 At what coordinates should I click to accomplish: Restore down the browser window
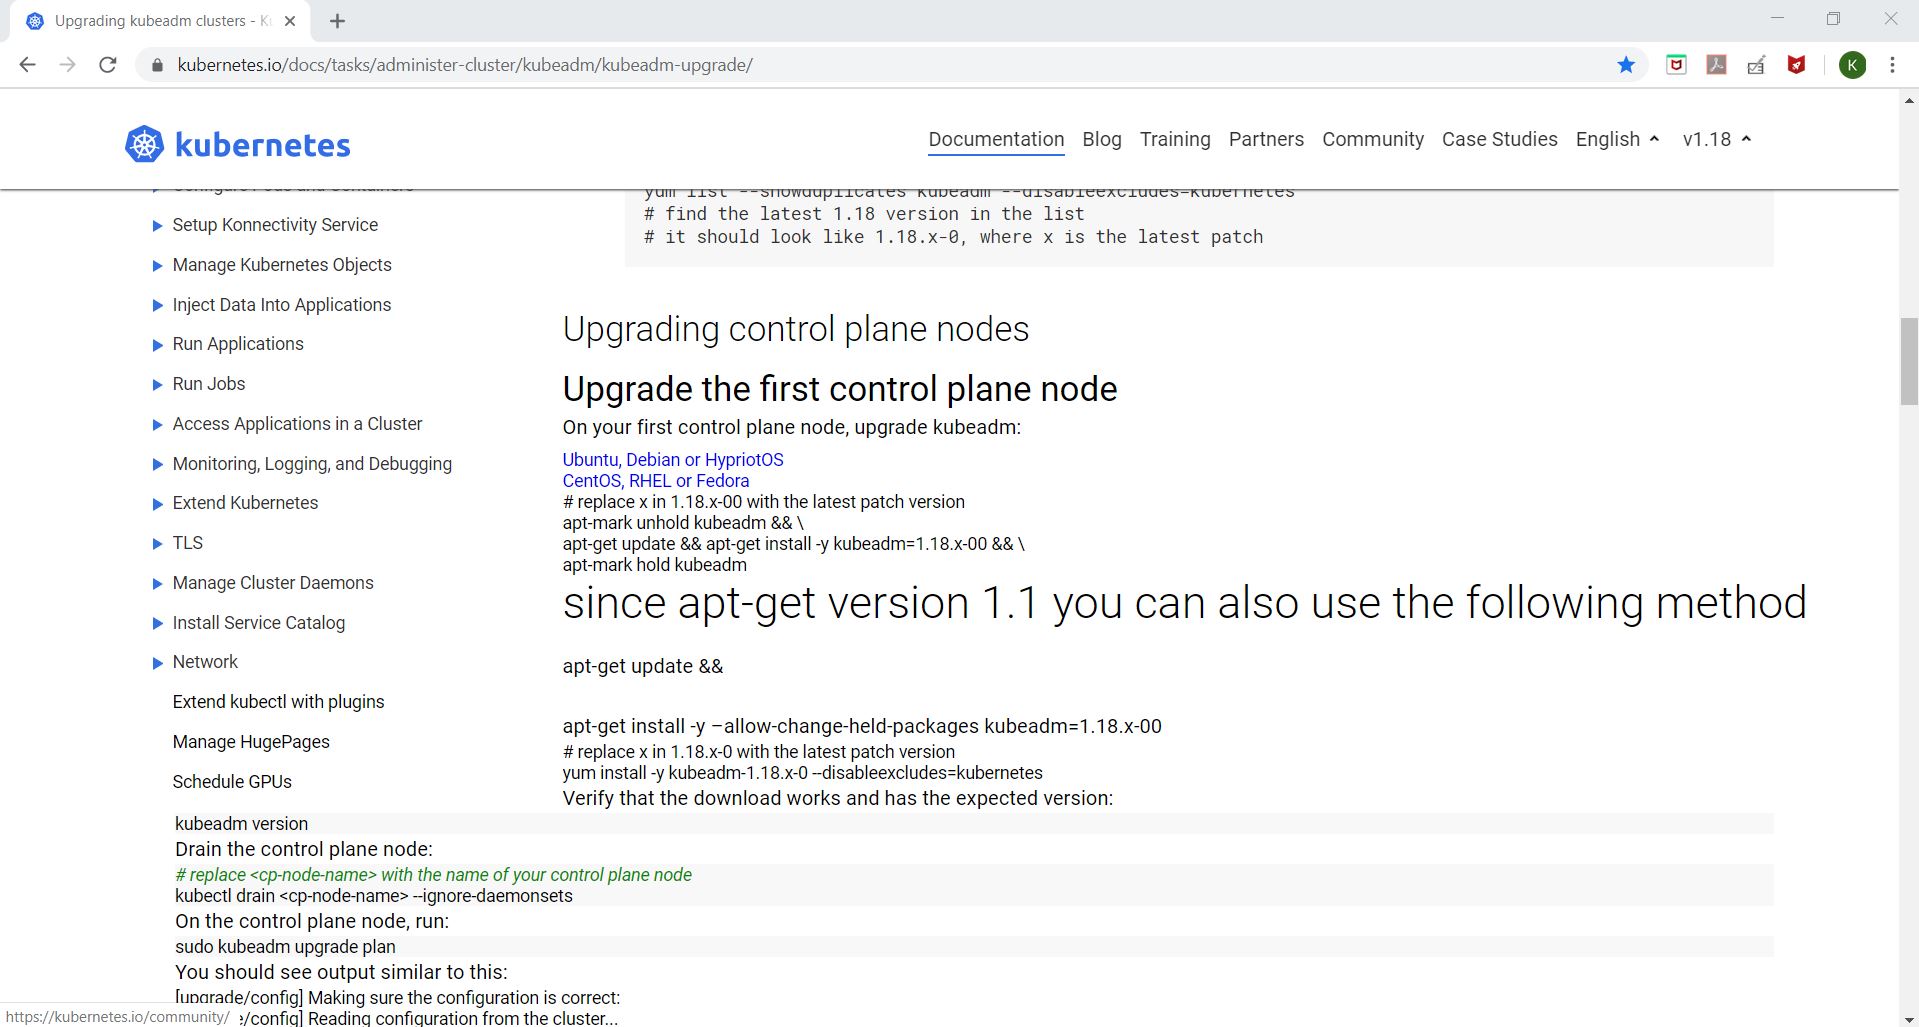1833,19
